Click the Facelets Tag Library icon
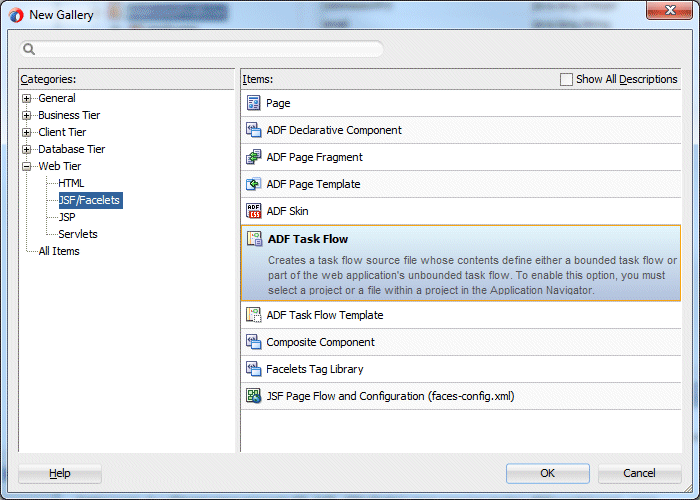The height and width of the screenshot is (500, 700). [254, 369]
